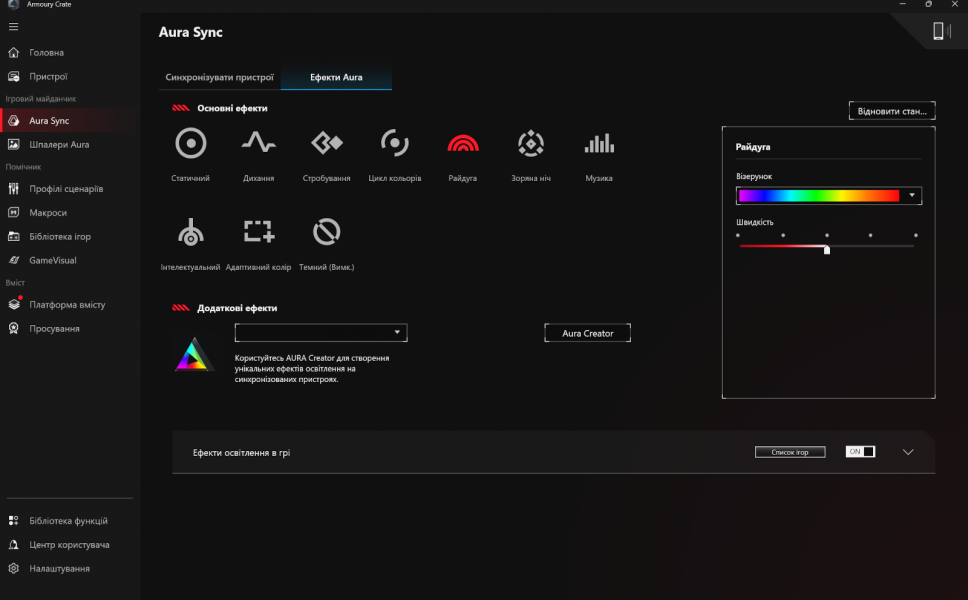Set speed to the fastest rightmost dot
This screenshot has height=600, width=968.
point(916,235)
